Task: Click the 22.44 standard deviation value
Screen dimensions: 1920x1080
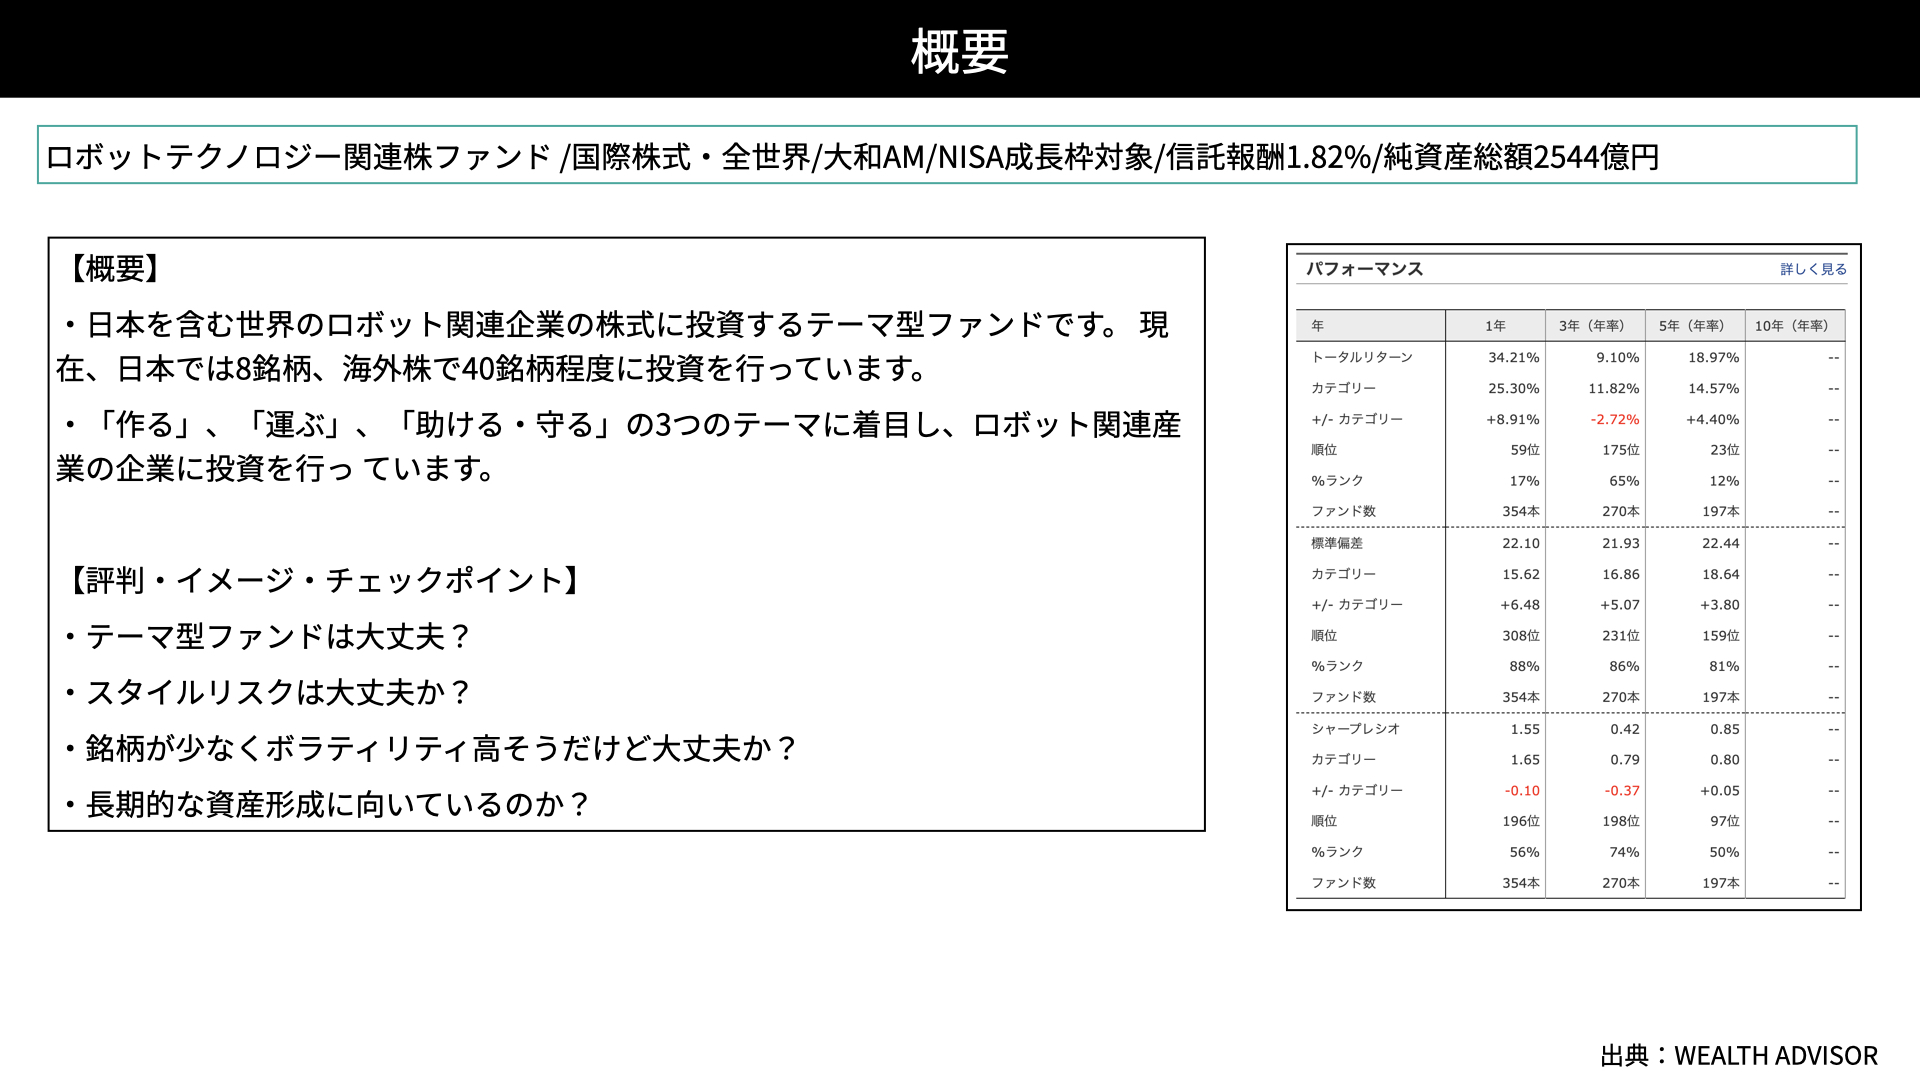Action: [x=1721, y=543]
